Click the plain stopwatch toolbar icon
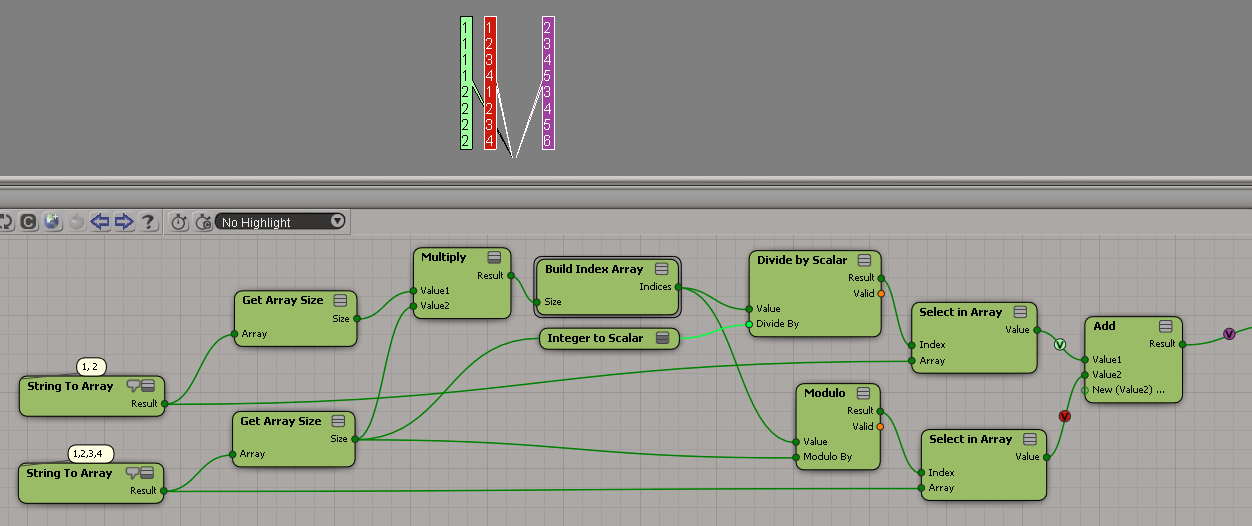 tap(179, 222)
